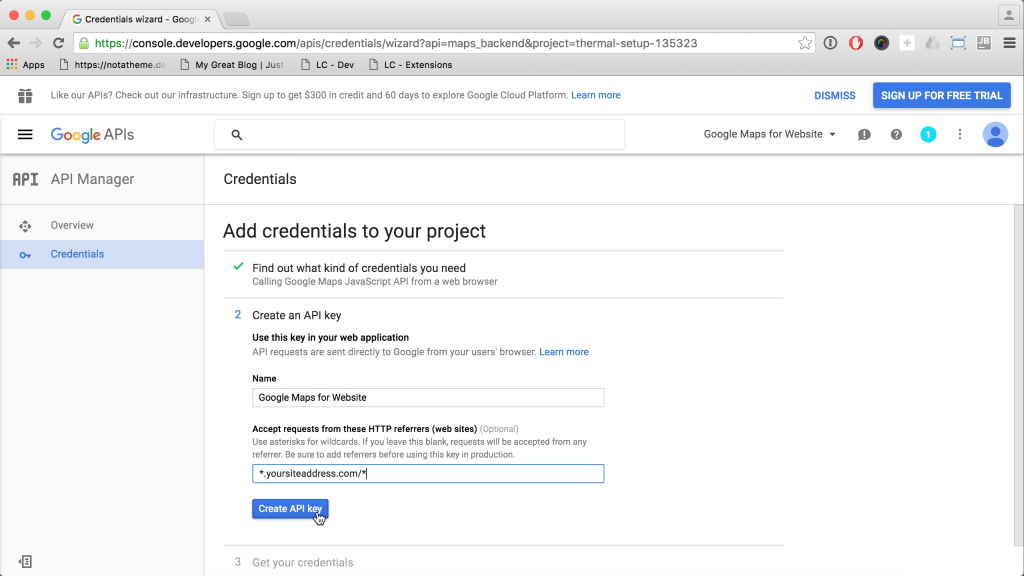Focus the Google APIs search box

click(x=420, y=134)
